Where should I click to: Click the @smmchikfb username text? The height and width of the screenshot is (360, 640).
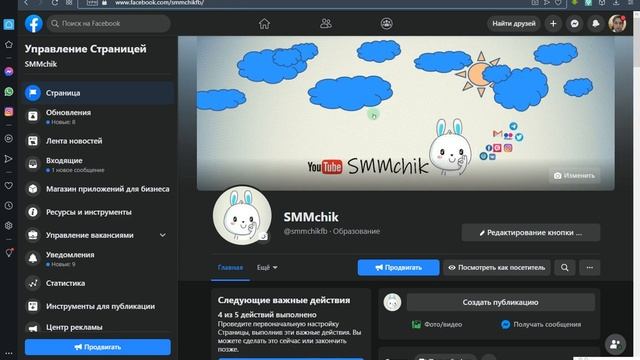(x=306, y=231)
